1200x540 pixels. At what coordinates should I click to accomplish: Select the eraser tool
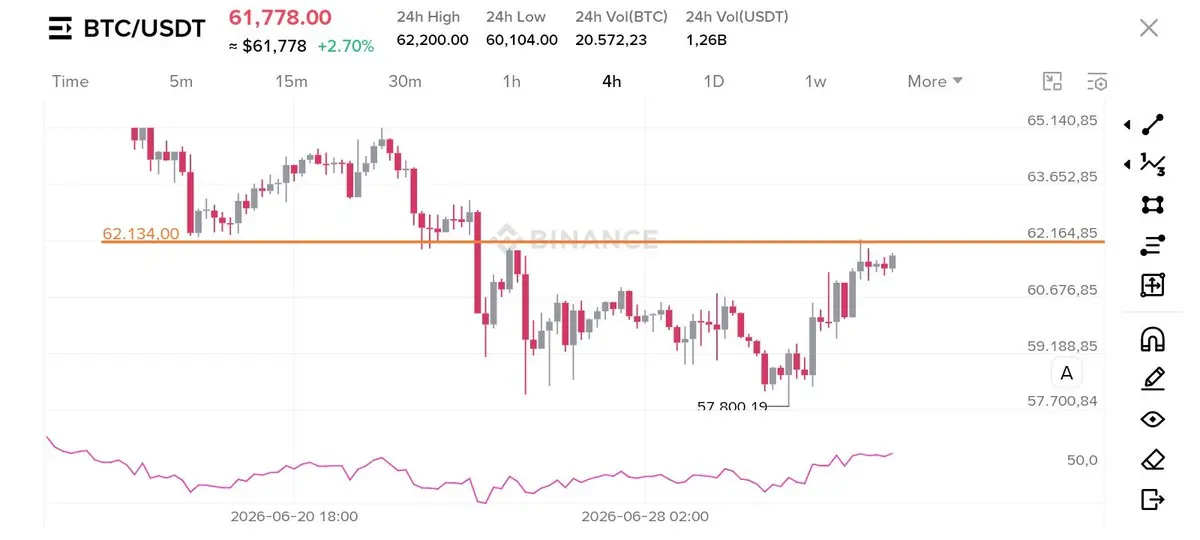tap(1153, 460)
